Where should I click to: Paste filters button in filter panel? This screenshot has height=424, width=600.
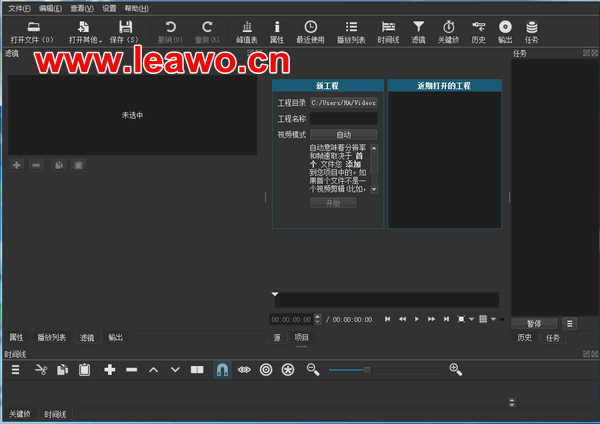(x=78, y=165)
